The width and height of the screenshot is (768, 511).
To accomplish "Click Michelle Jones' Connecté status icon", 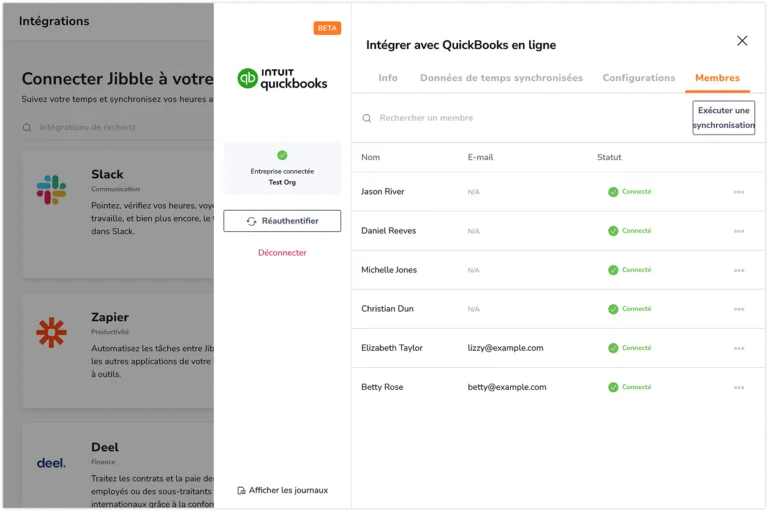I will point(613,270).
